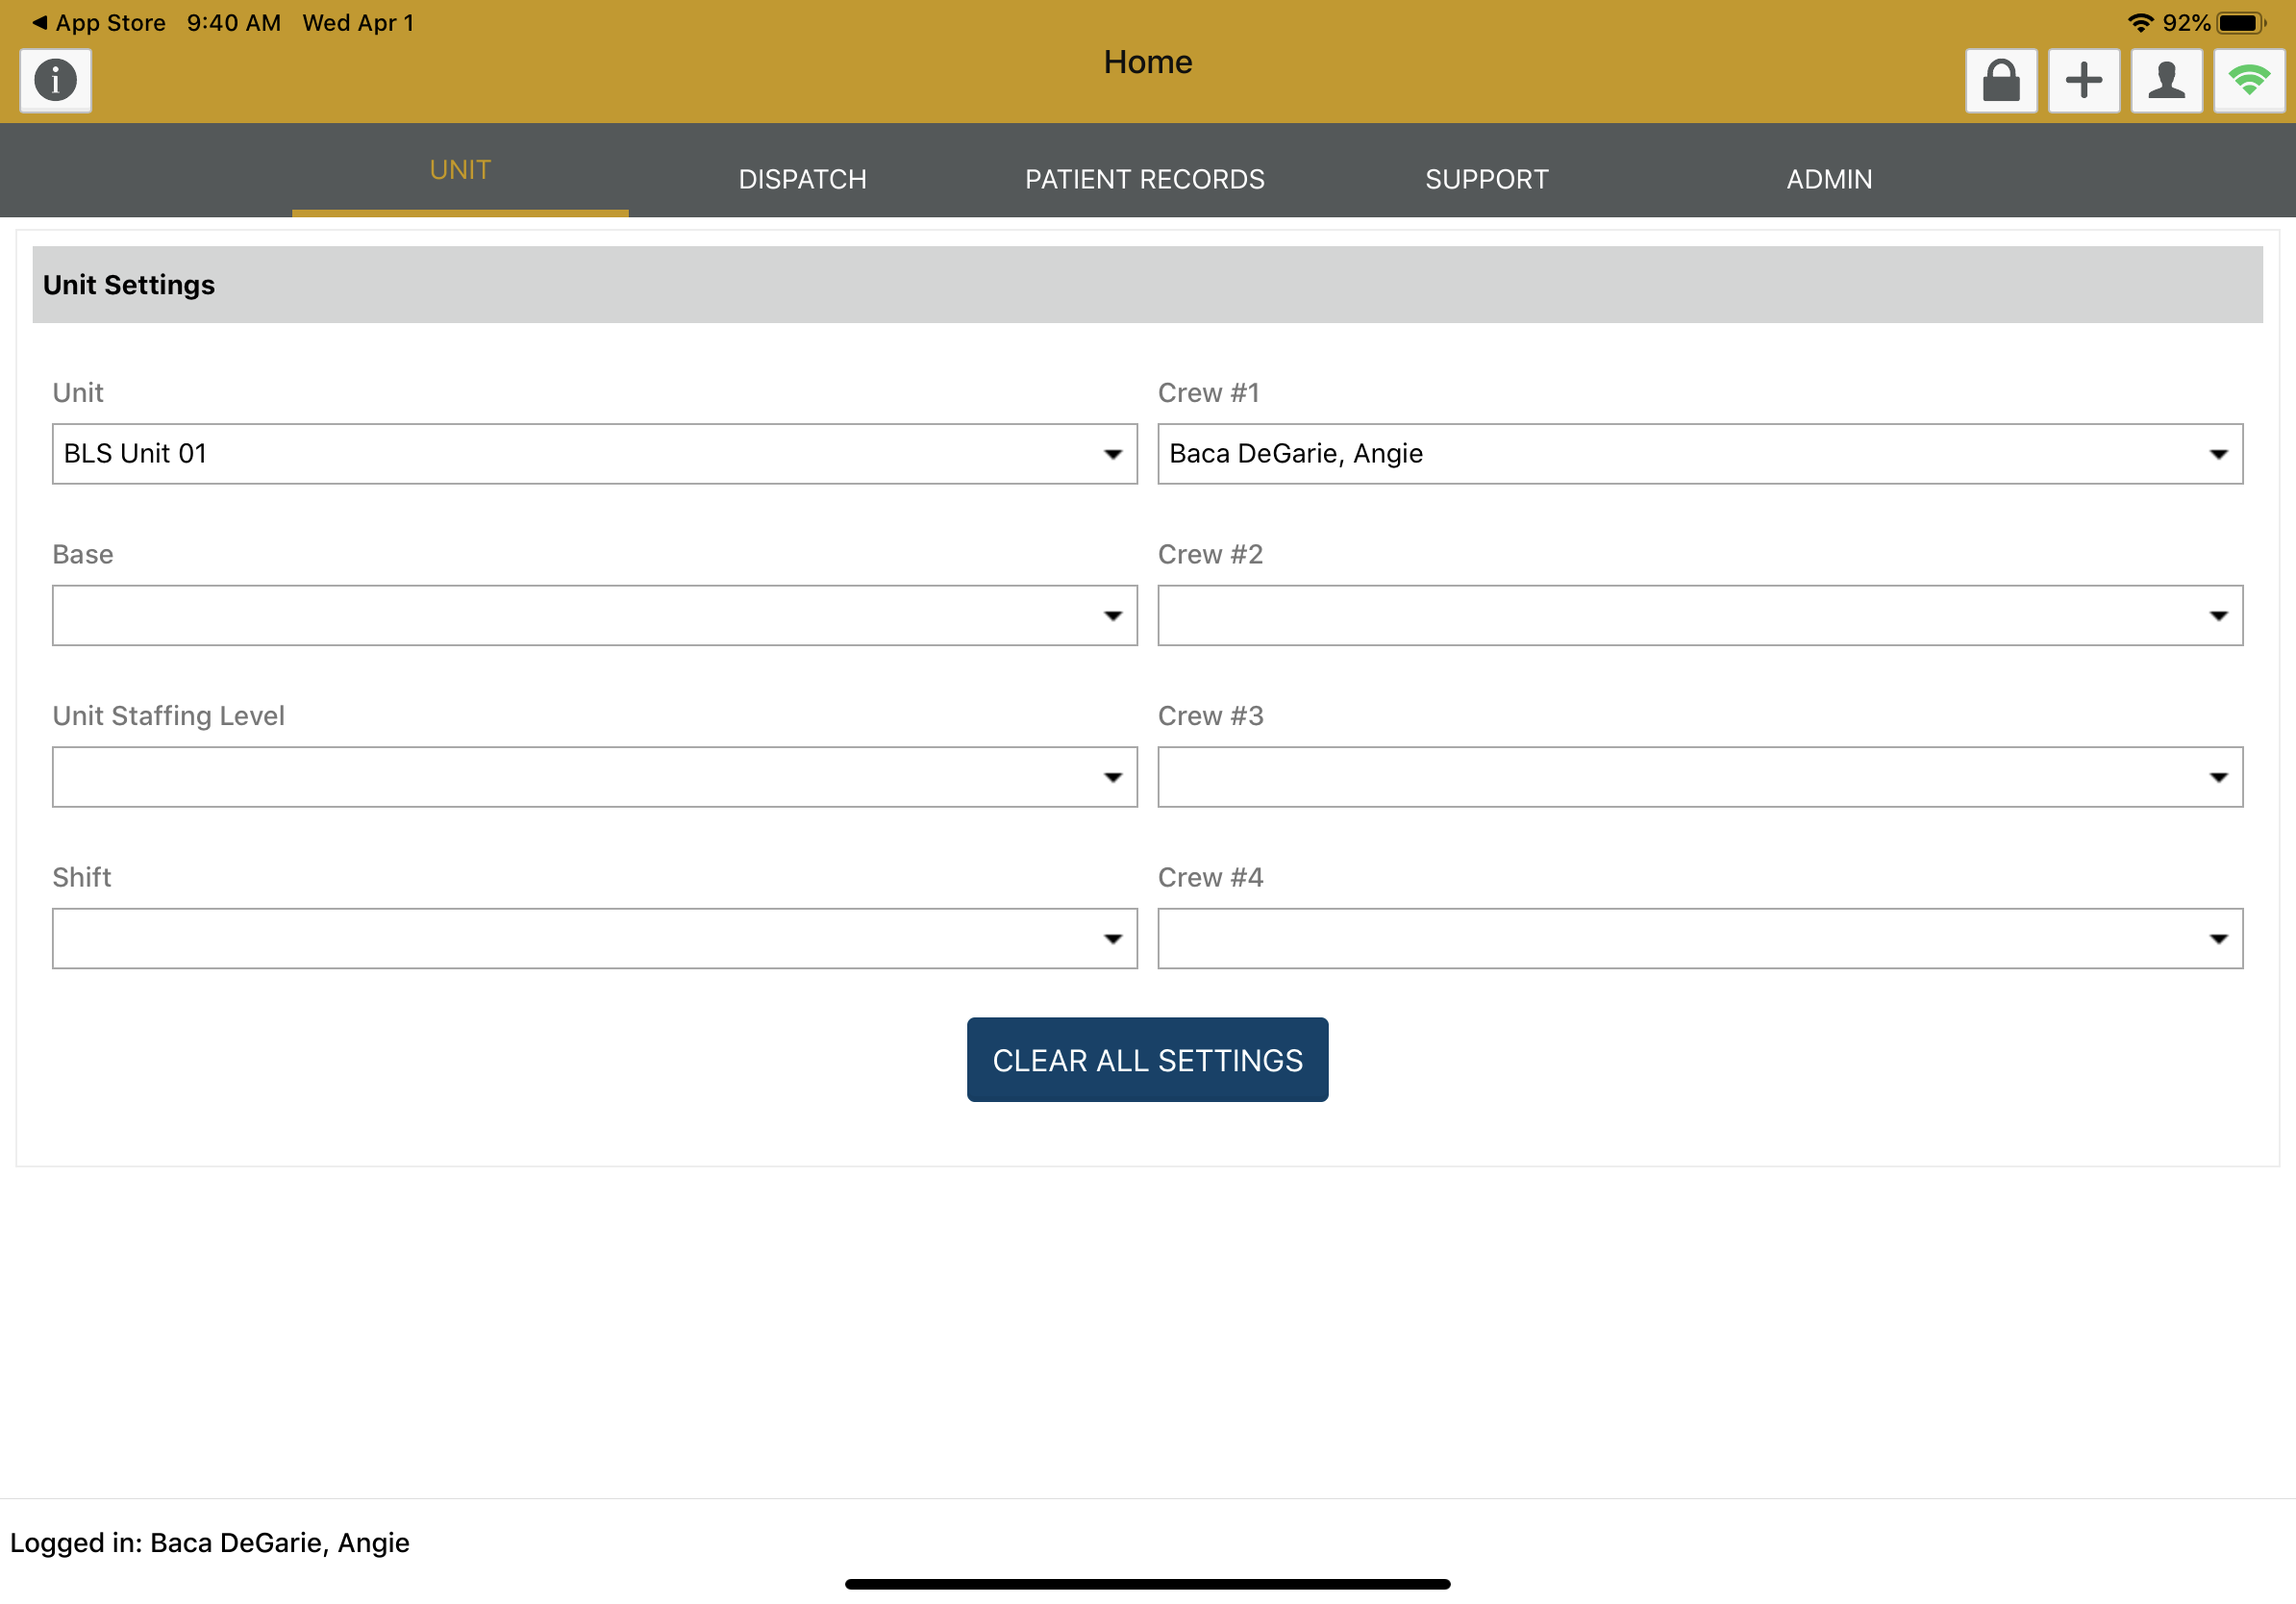
Task: Open the Base dropdown
Action: 594,615
